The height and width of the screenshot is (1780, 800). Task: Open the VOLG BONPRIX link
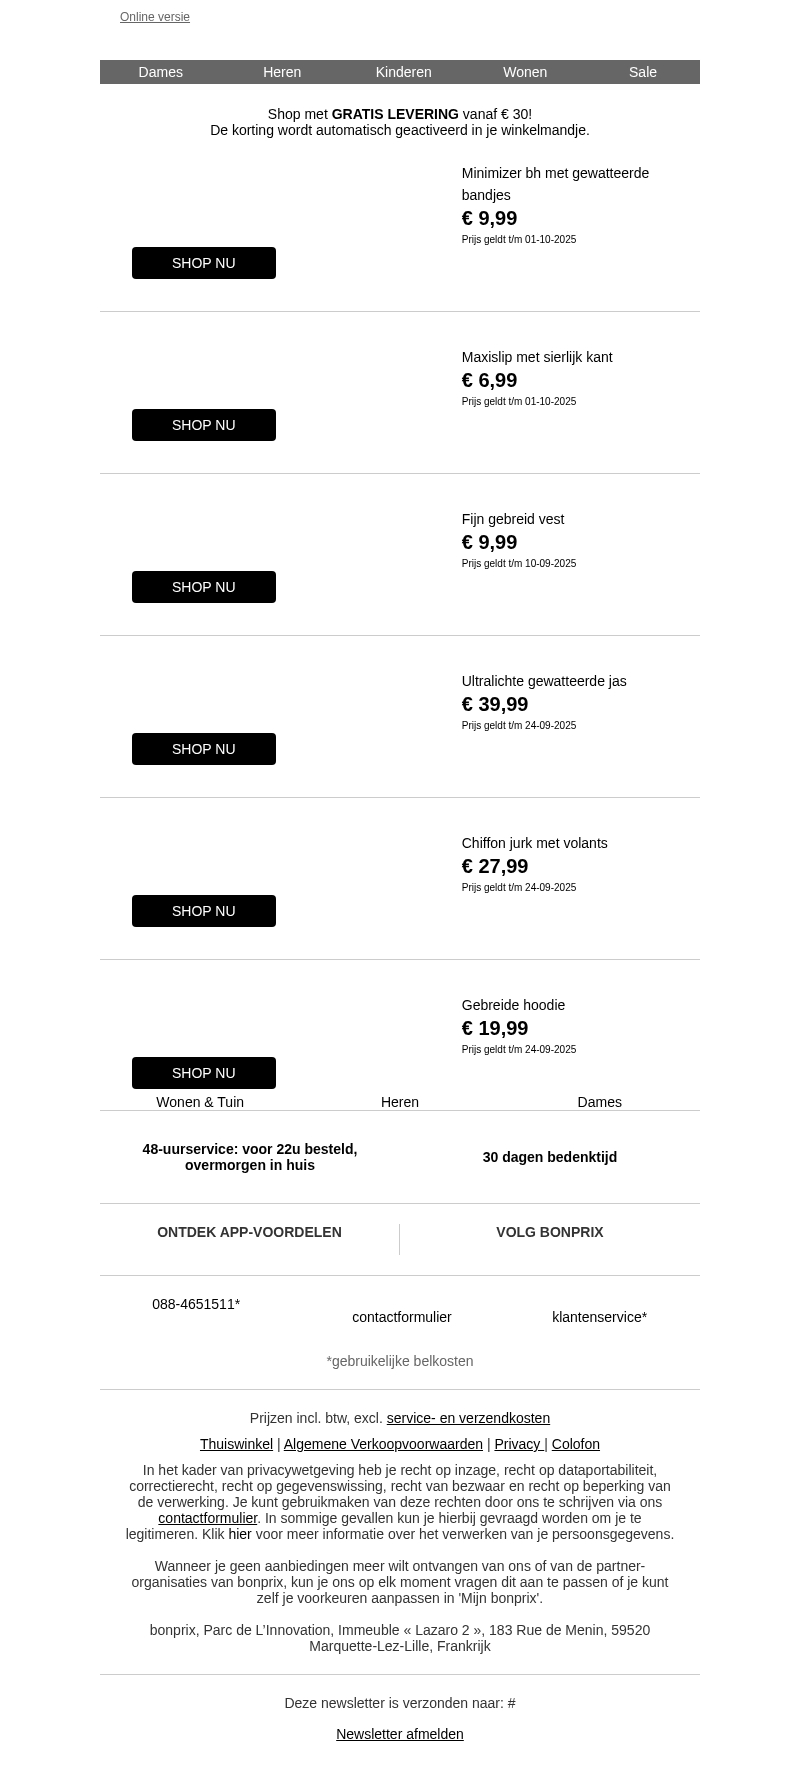click(550, 1232)
